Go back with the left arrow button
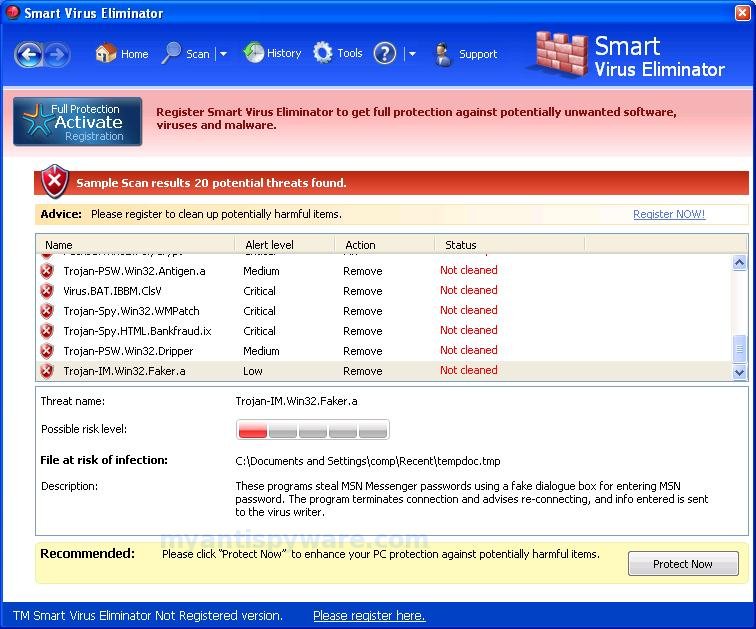The width and height of the screenshot is (756, 629). [x=28, y=54]
